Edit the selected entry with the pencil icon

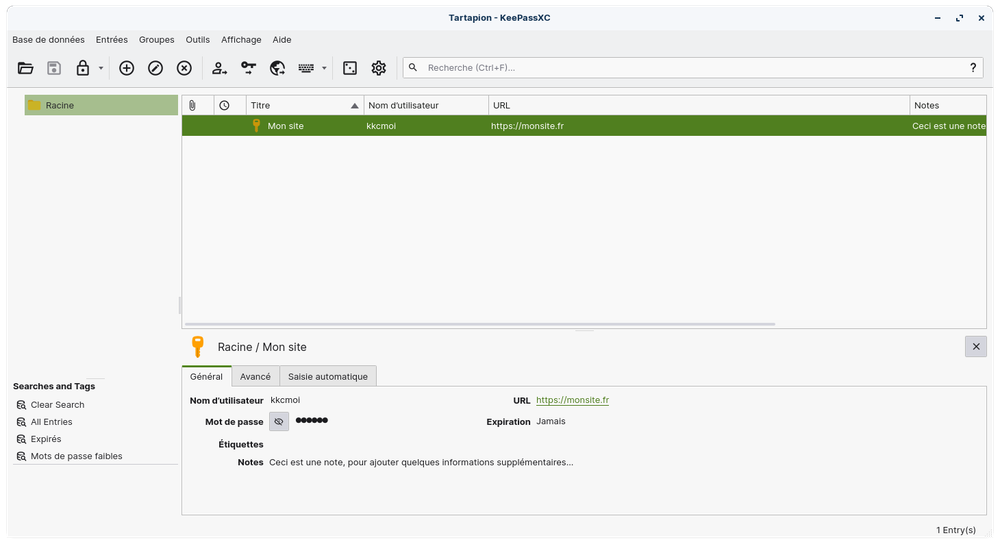[x=155, y=68]
